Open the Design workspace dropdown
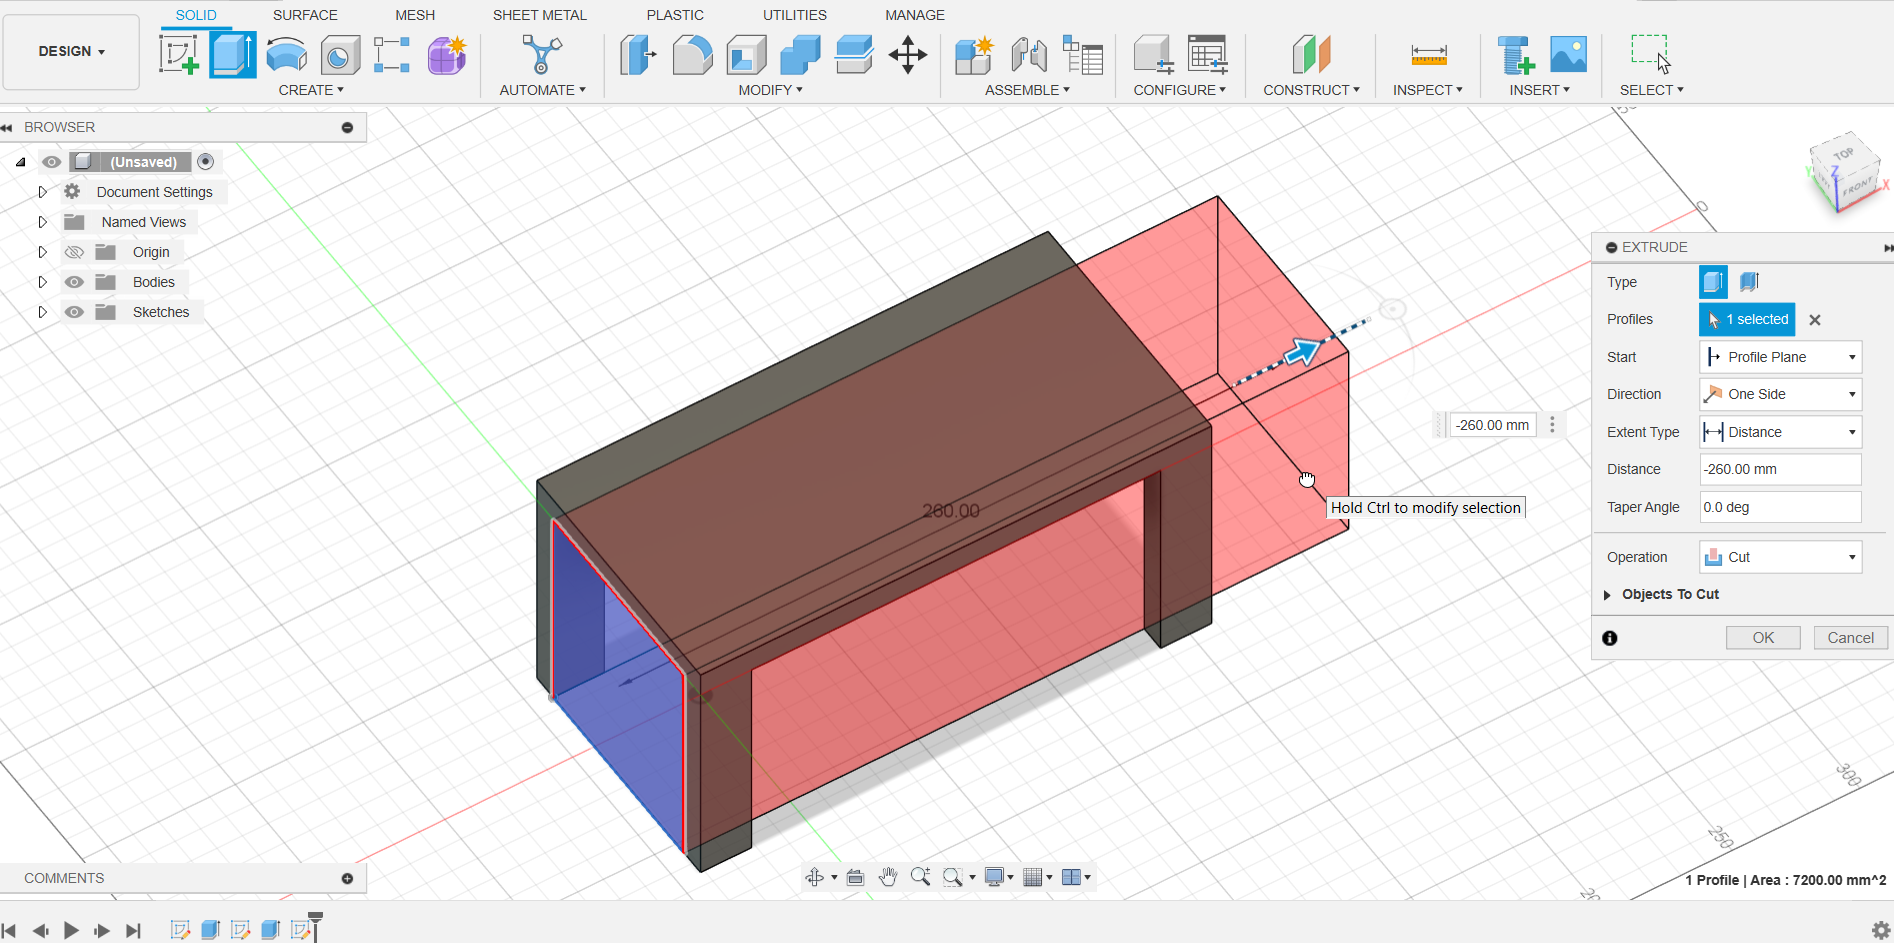This screenshot has width=1894, height=943. point(71,52)
